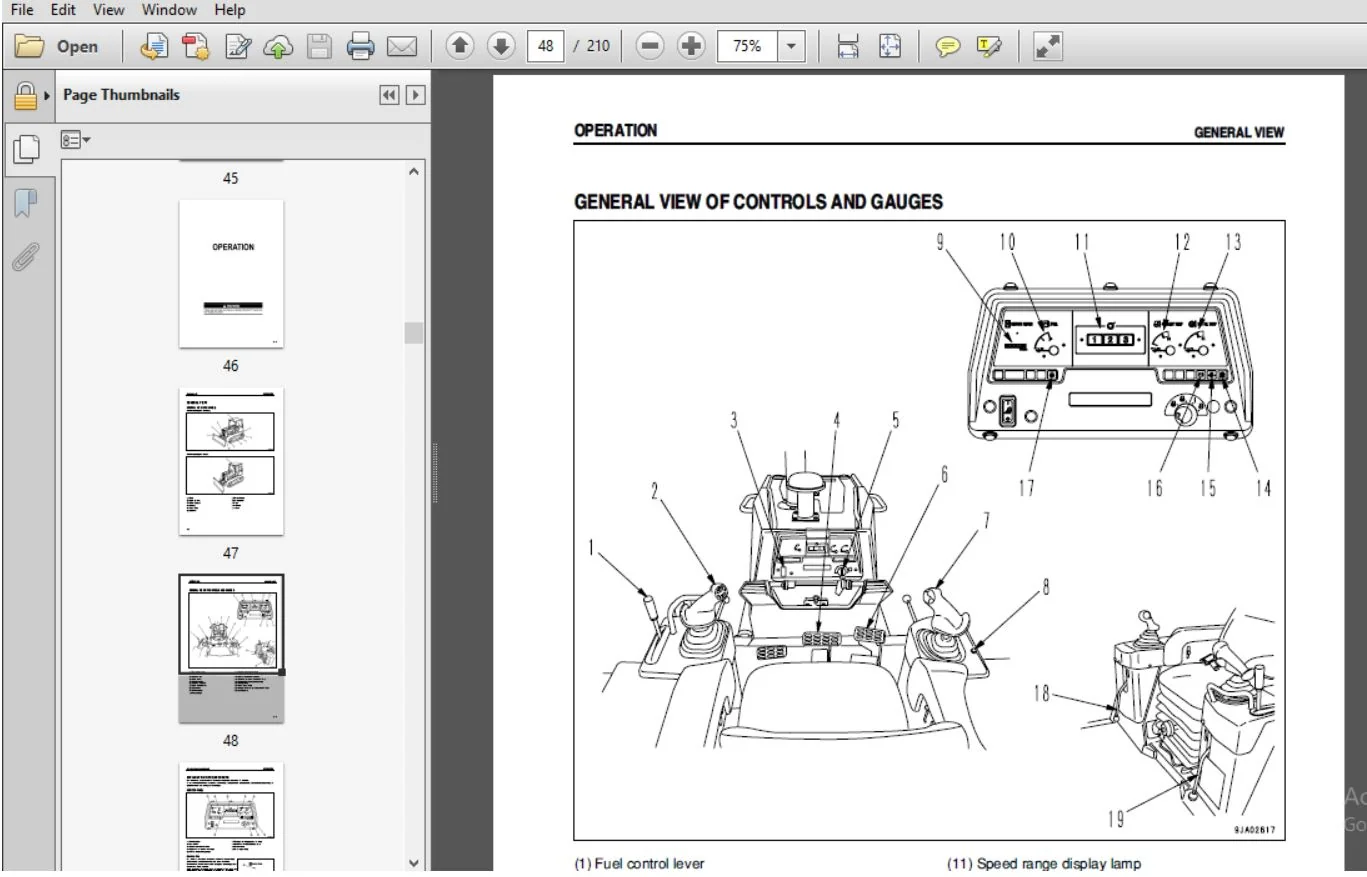Image resolution: width=1367 pixels, height=877 pixels.
Task: Click the security lock icon
Action: (25, 96)
